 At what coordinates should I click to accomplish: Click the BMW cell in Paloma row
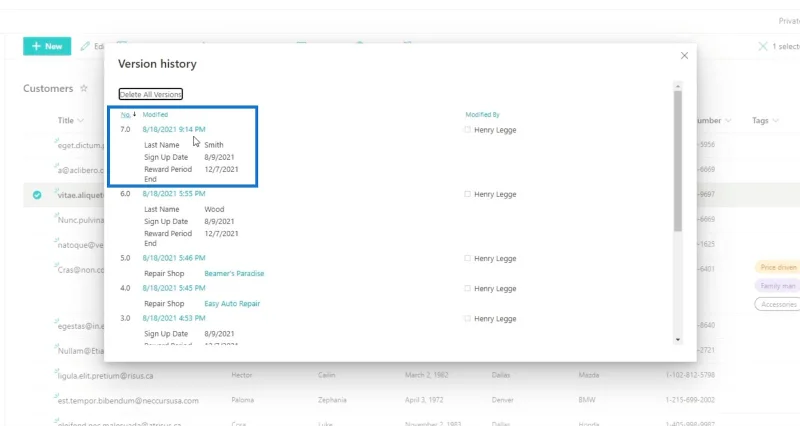click(587, 400)
